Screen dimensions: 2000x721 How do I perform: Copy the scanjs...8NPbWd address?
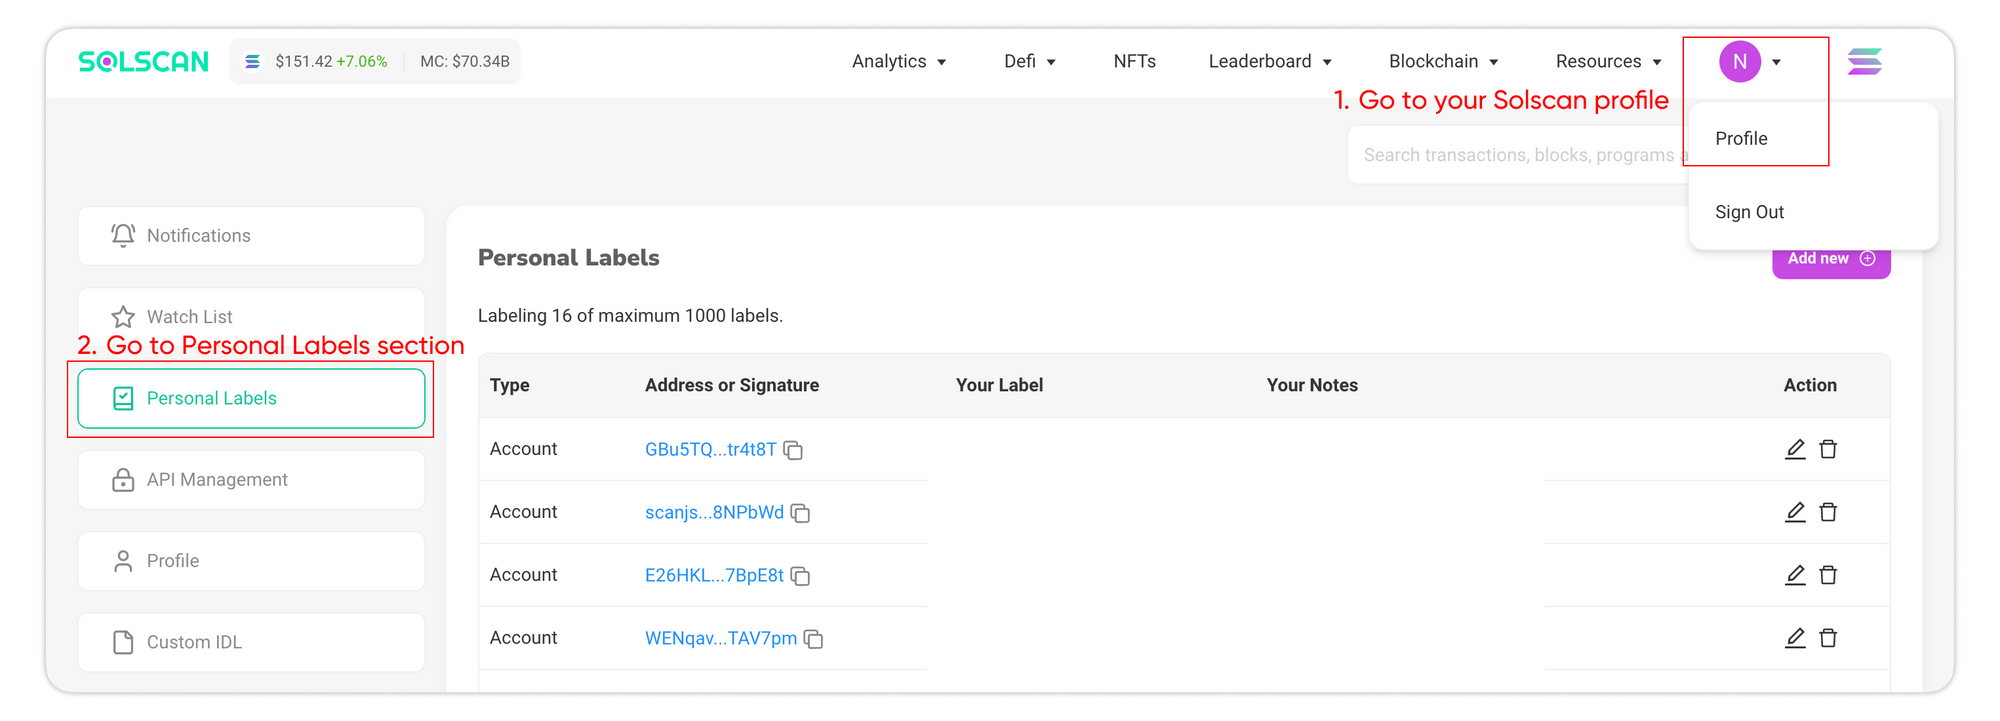800,513
